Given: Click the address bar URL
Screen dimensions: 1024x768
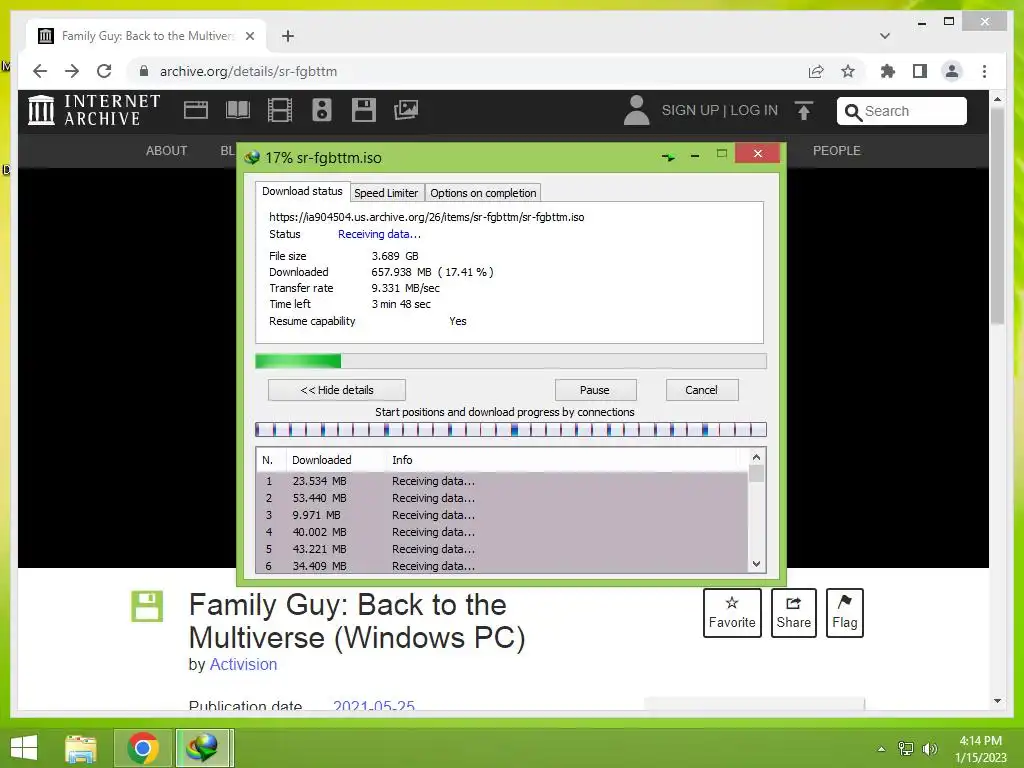Looking at the screenshot, I should (248, 71).
